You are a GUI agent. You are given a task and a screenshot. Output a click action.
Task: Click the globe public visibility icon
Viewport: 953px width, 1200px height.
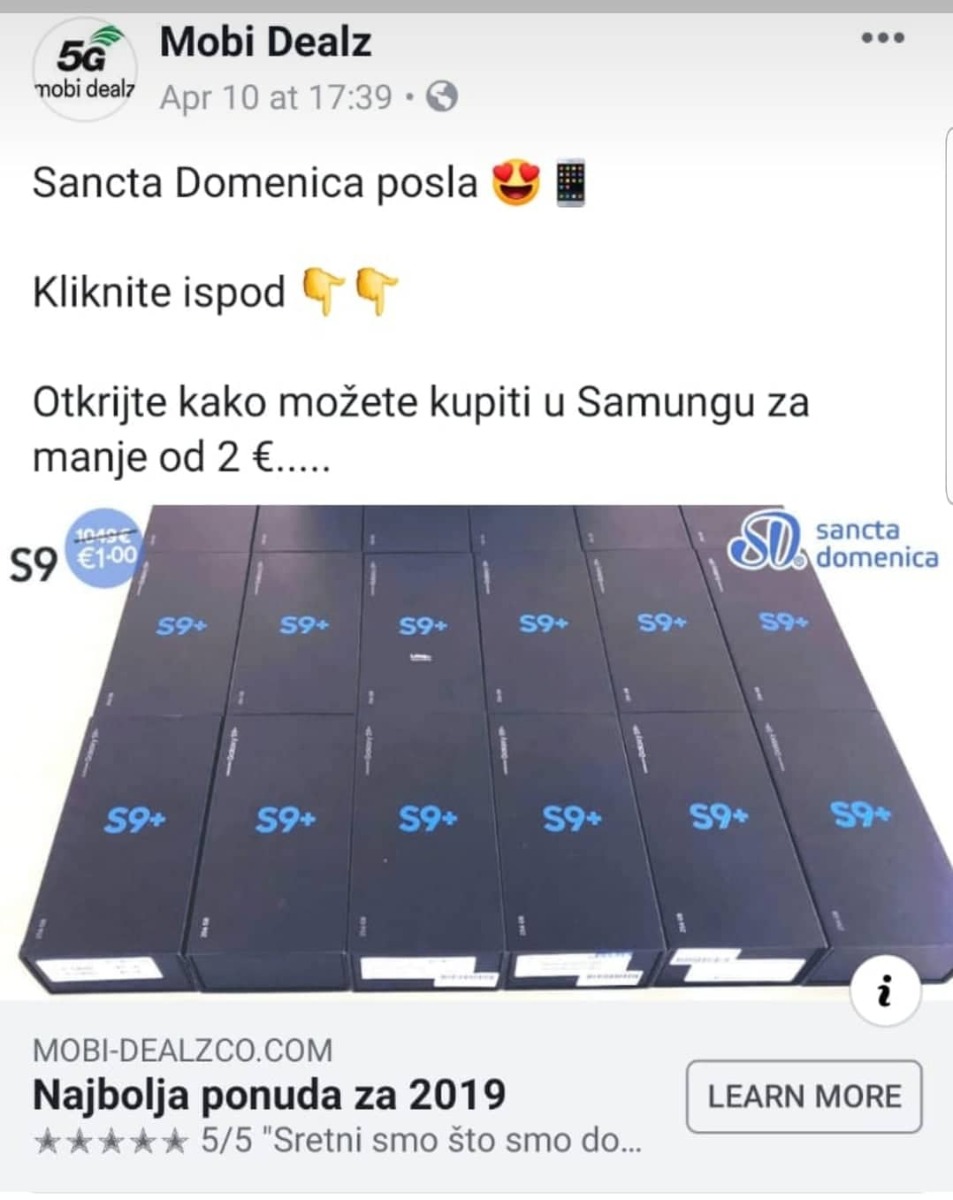pyautogui.click(x=441, y=97)
